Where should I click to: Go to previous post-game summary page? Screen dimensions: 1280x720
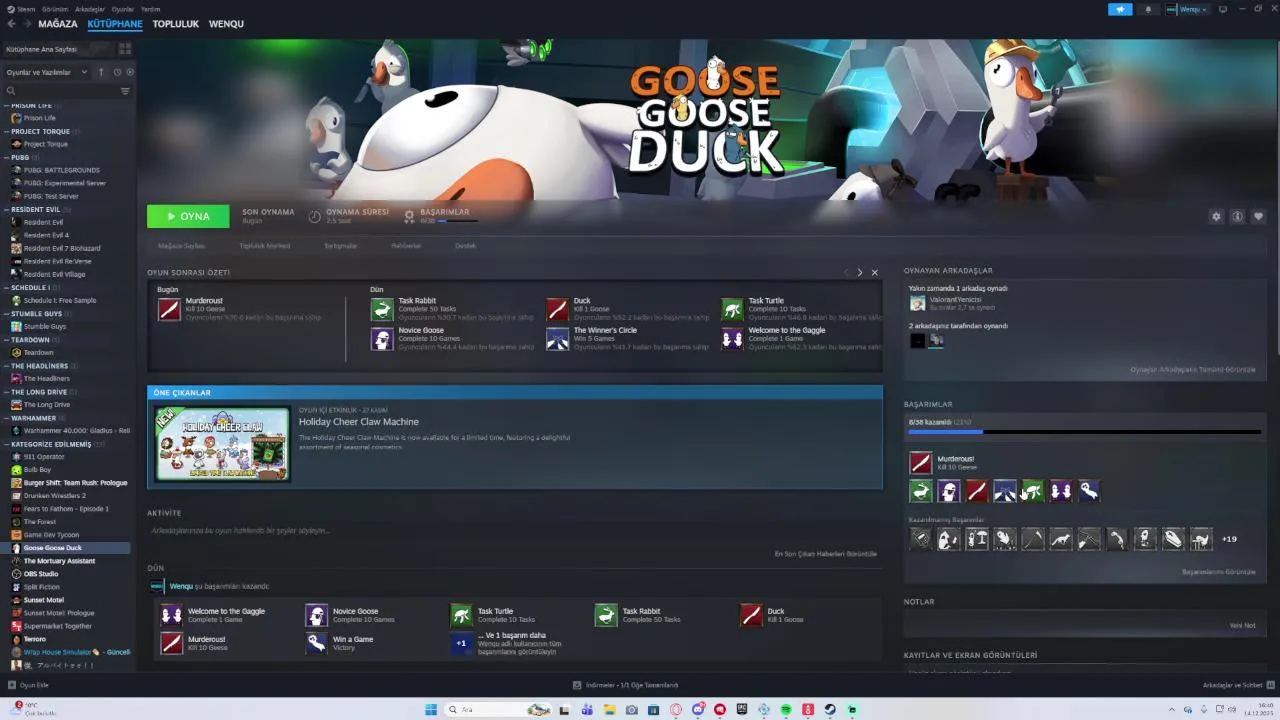[846, 272]
